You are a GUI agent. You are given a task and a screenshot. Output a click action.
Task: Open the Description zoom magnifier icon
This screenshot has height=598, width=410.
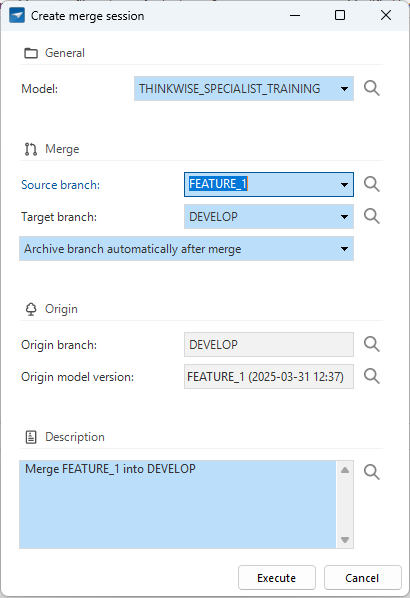371,472
